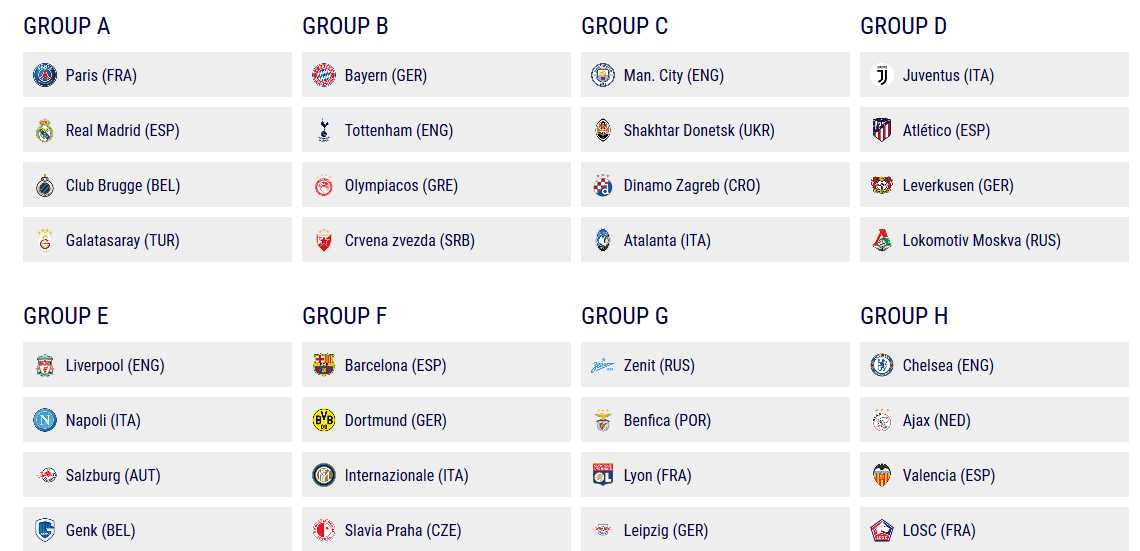The image size is (1140, 551).
Task: Open the Benfica (POR) team link
Action: pyautogui.click(x=667, y=420)
